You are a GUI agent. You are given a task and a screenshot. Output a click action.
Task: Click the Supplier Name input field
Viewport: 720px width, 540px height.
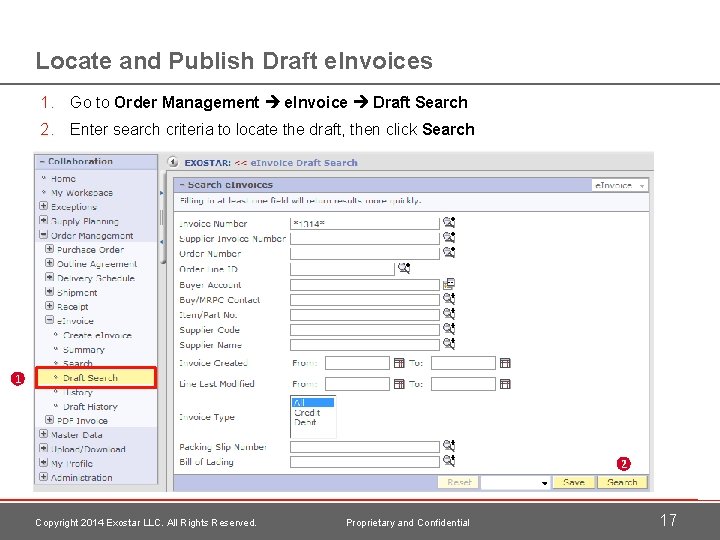(365, 344)
